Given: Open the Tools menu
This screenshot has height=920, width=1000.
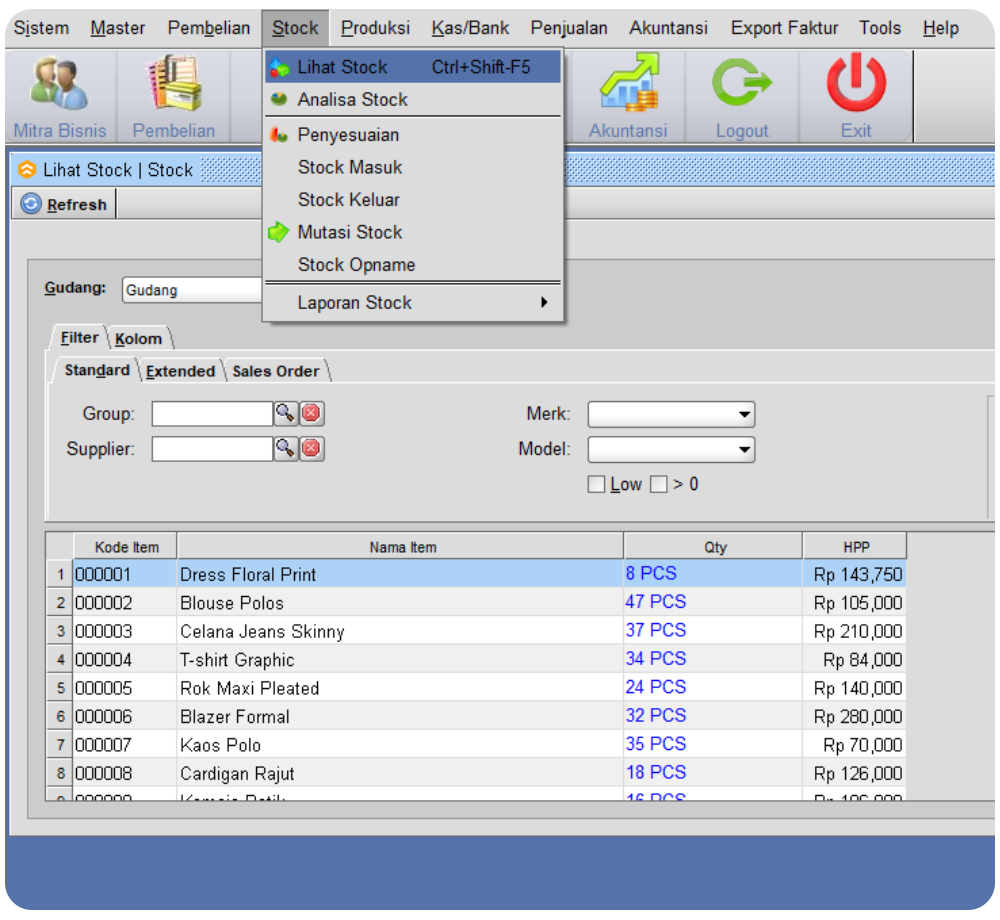Looking at the screenshot, I should coord(879,28).
